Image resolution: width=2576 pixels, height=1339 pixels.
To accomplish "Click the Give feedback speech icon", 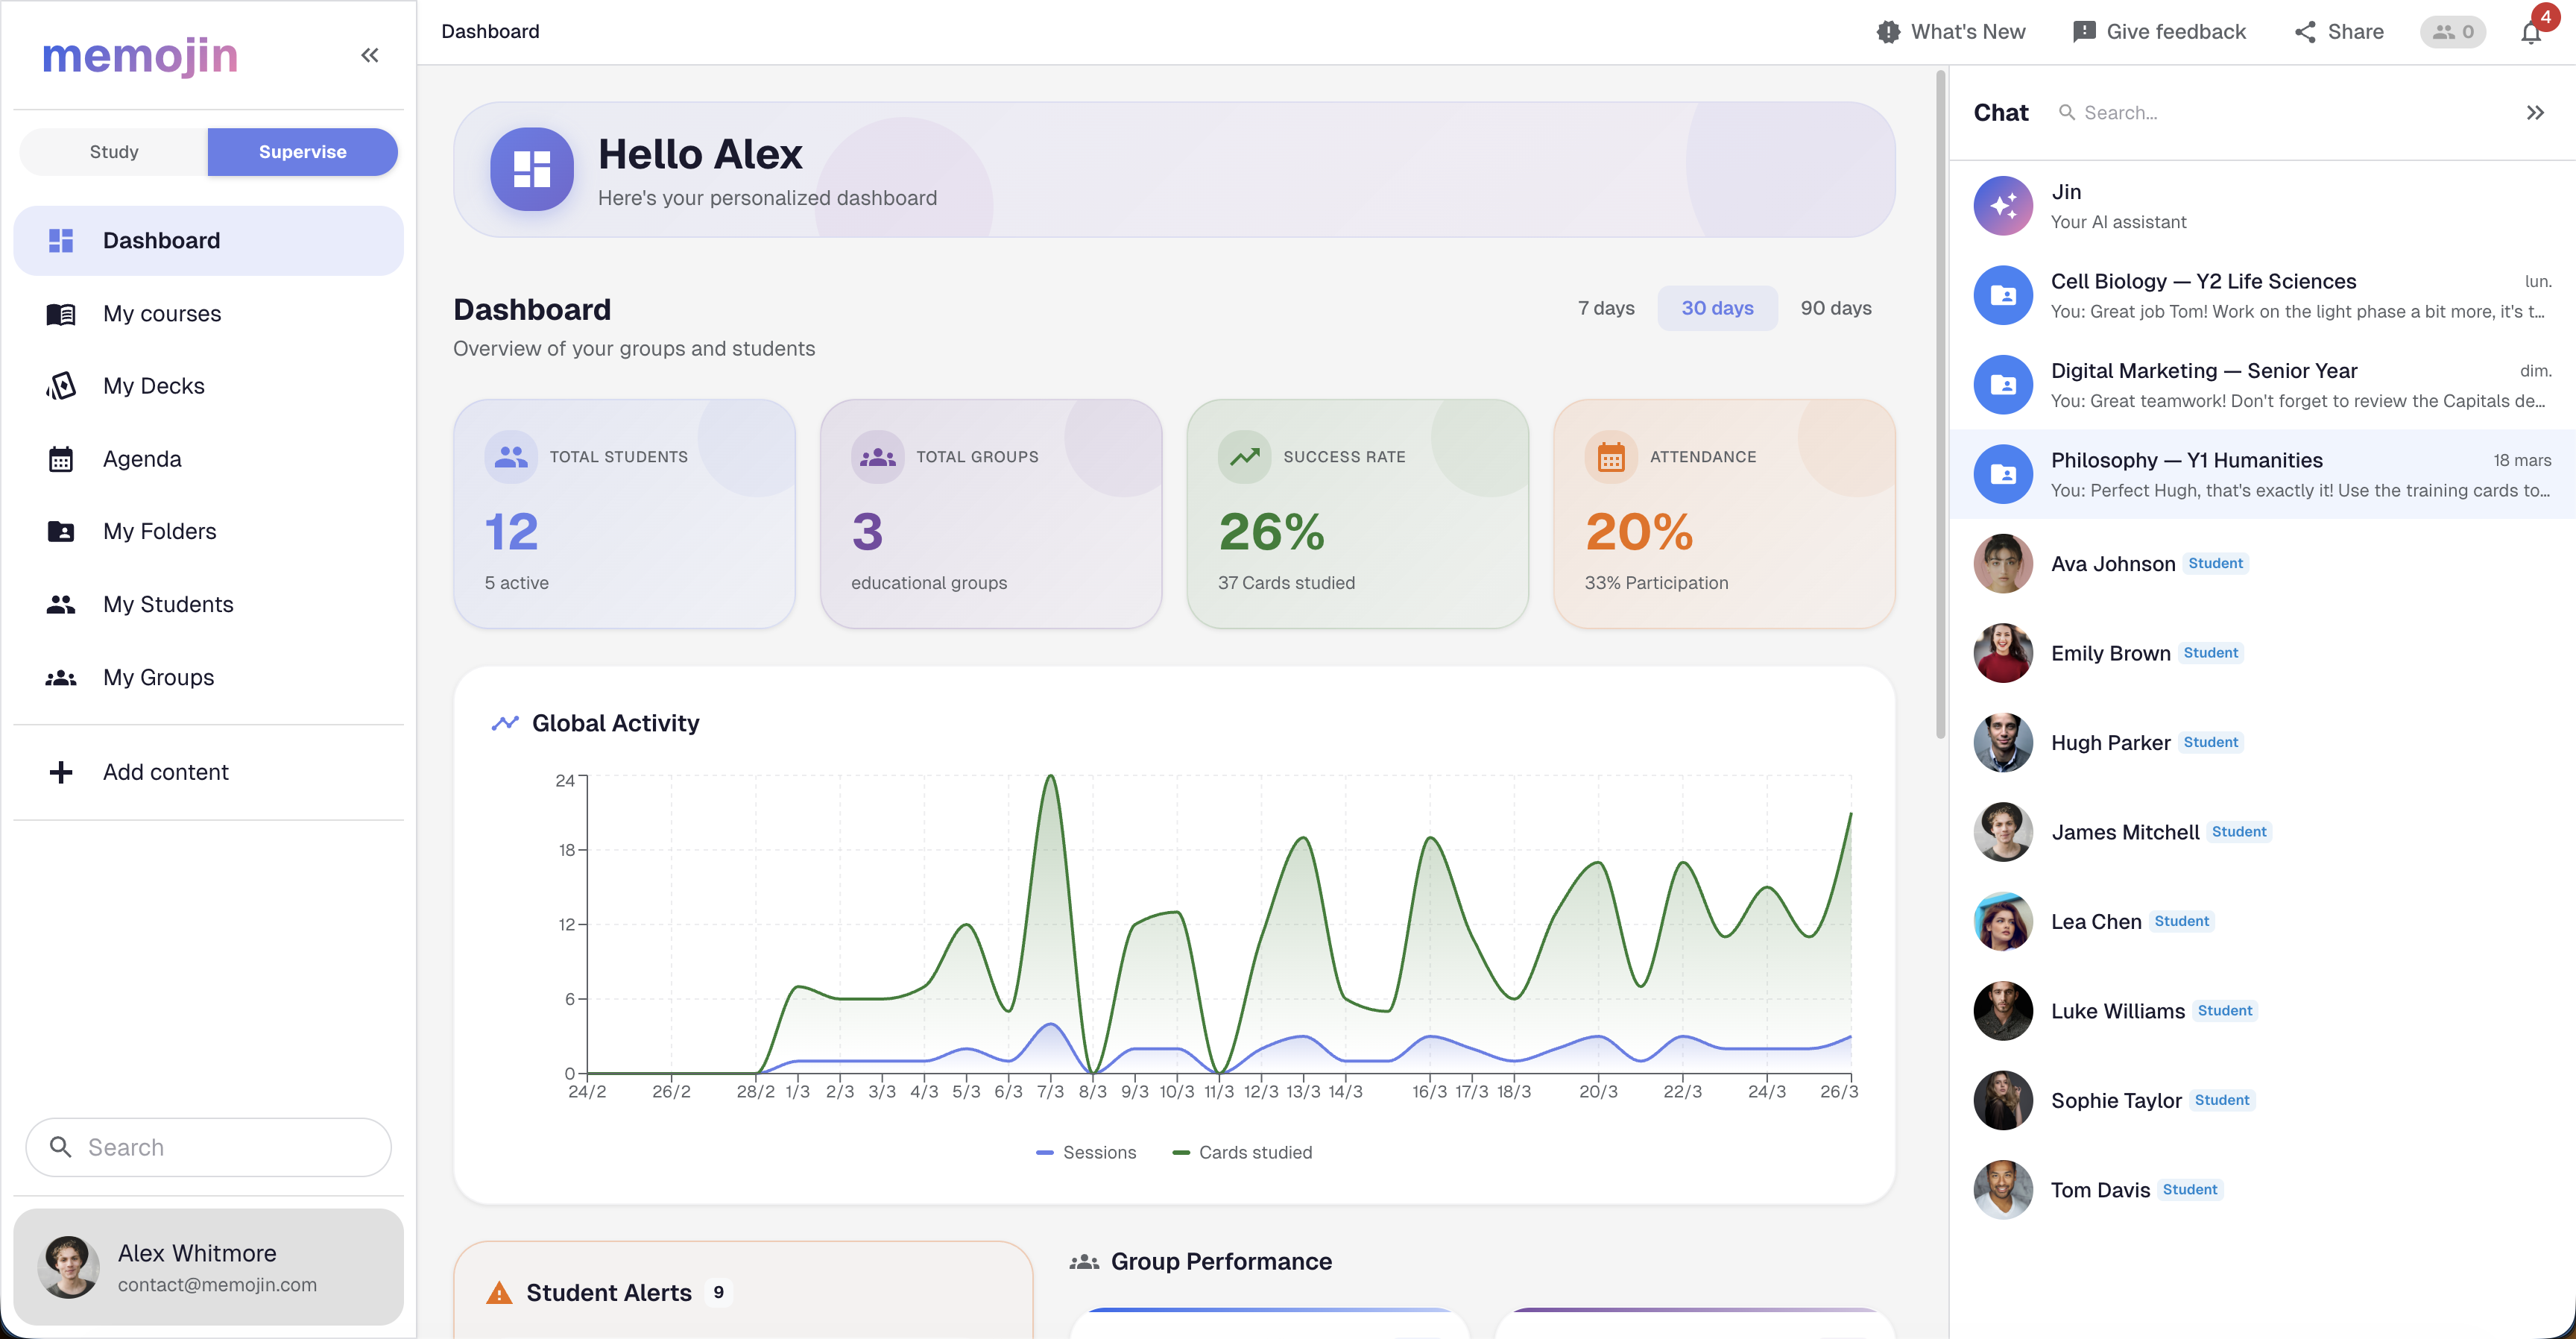I will pyautogui.click(x=2084, y=32).
